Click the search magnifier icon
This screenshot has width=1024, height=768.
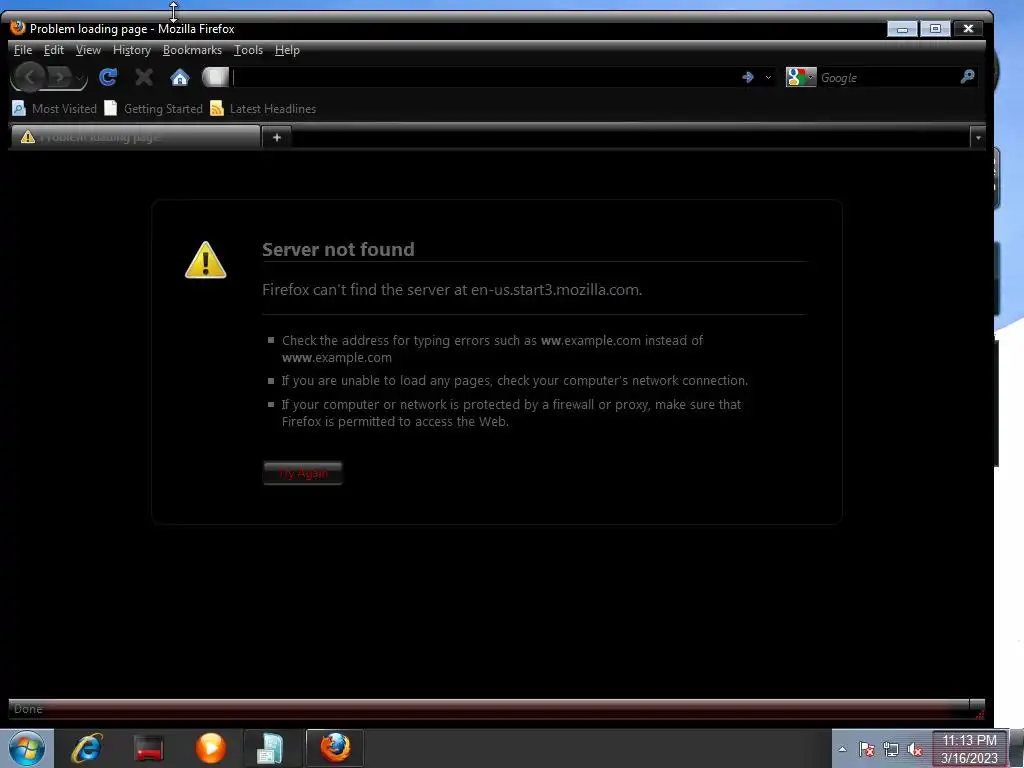click(967, 77)
